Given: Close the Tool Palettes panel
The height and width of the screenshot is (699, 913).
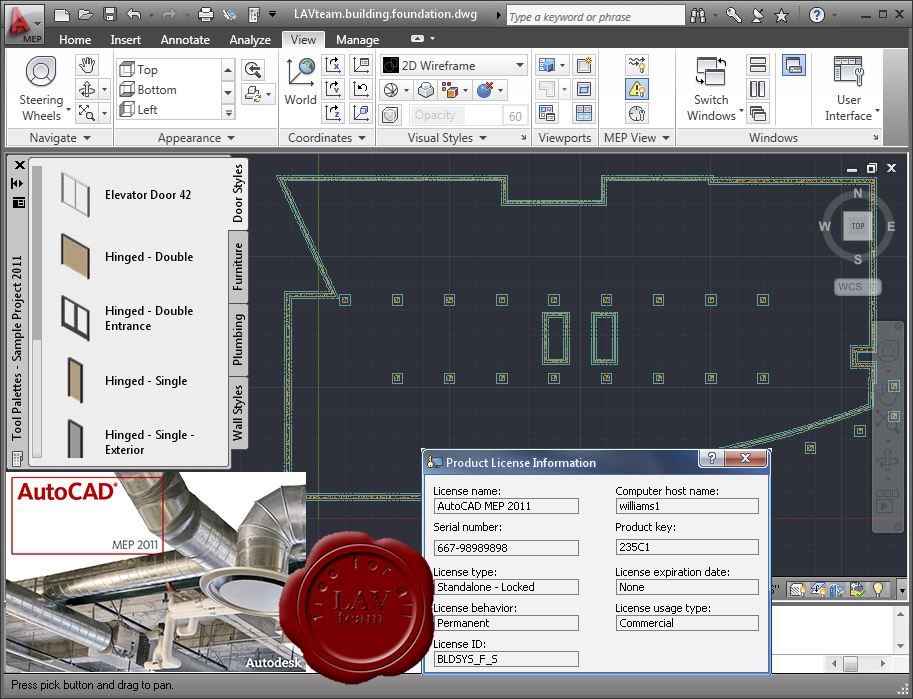Looking at the screenshot, I should coord(19,165).
